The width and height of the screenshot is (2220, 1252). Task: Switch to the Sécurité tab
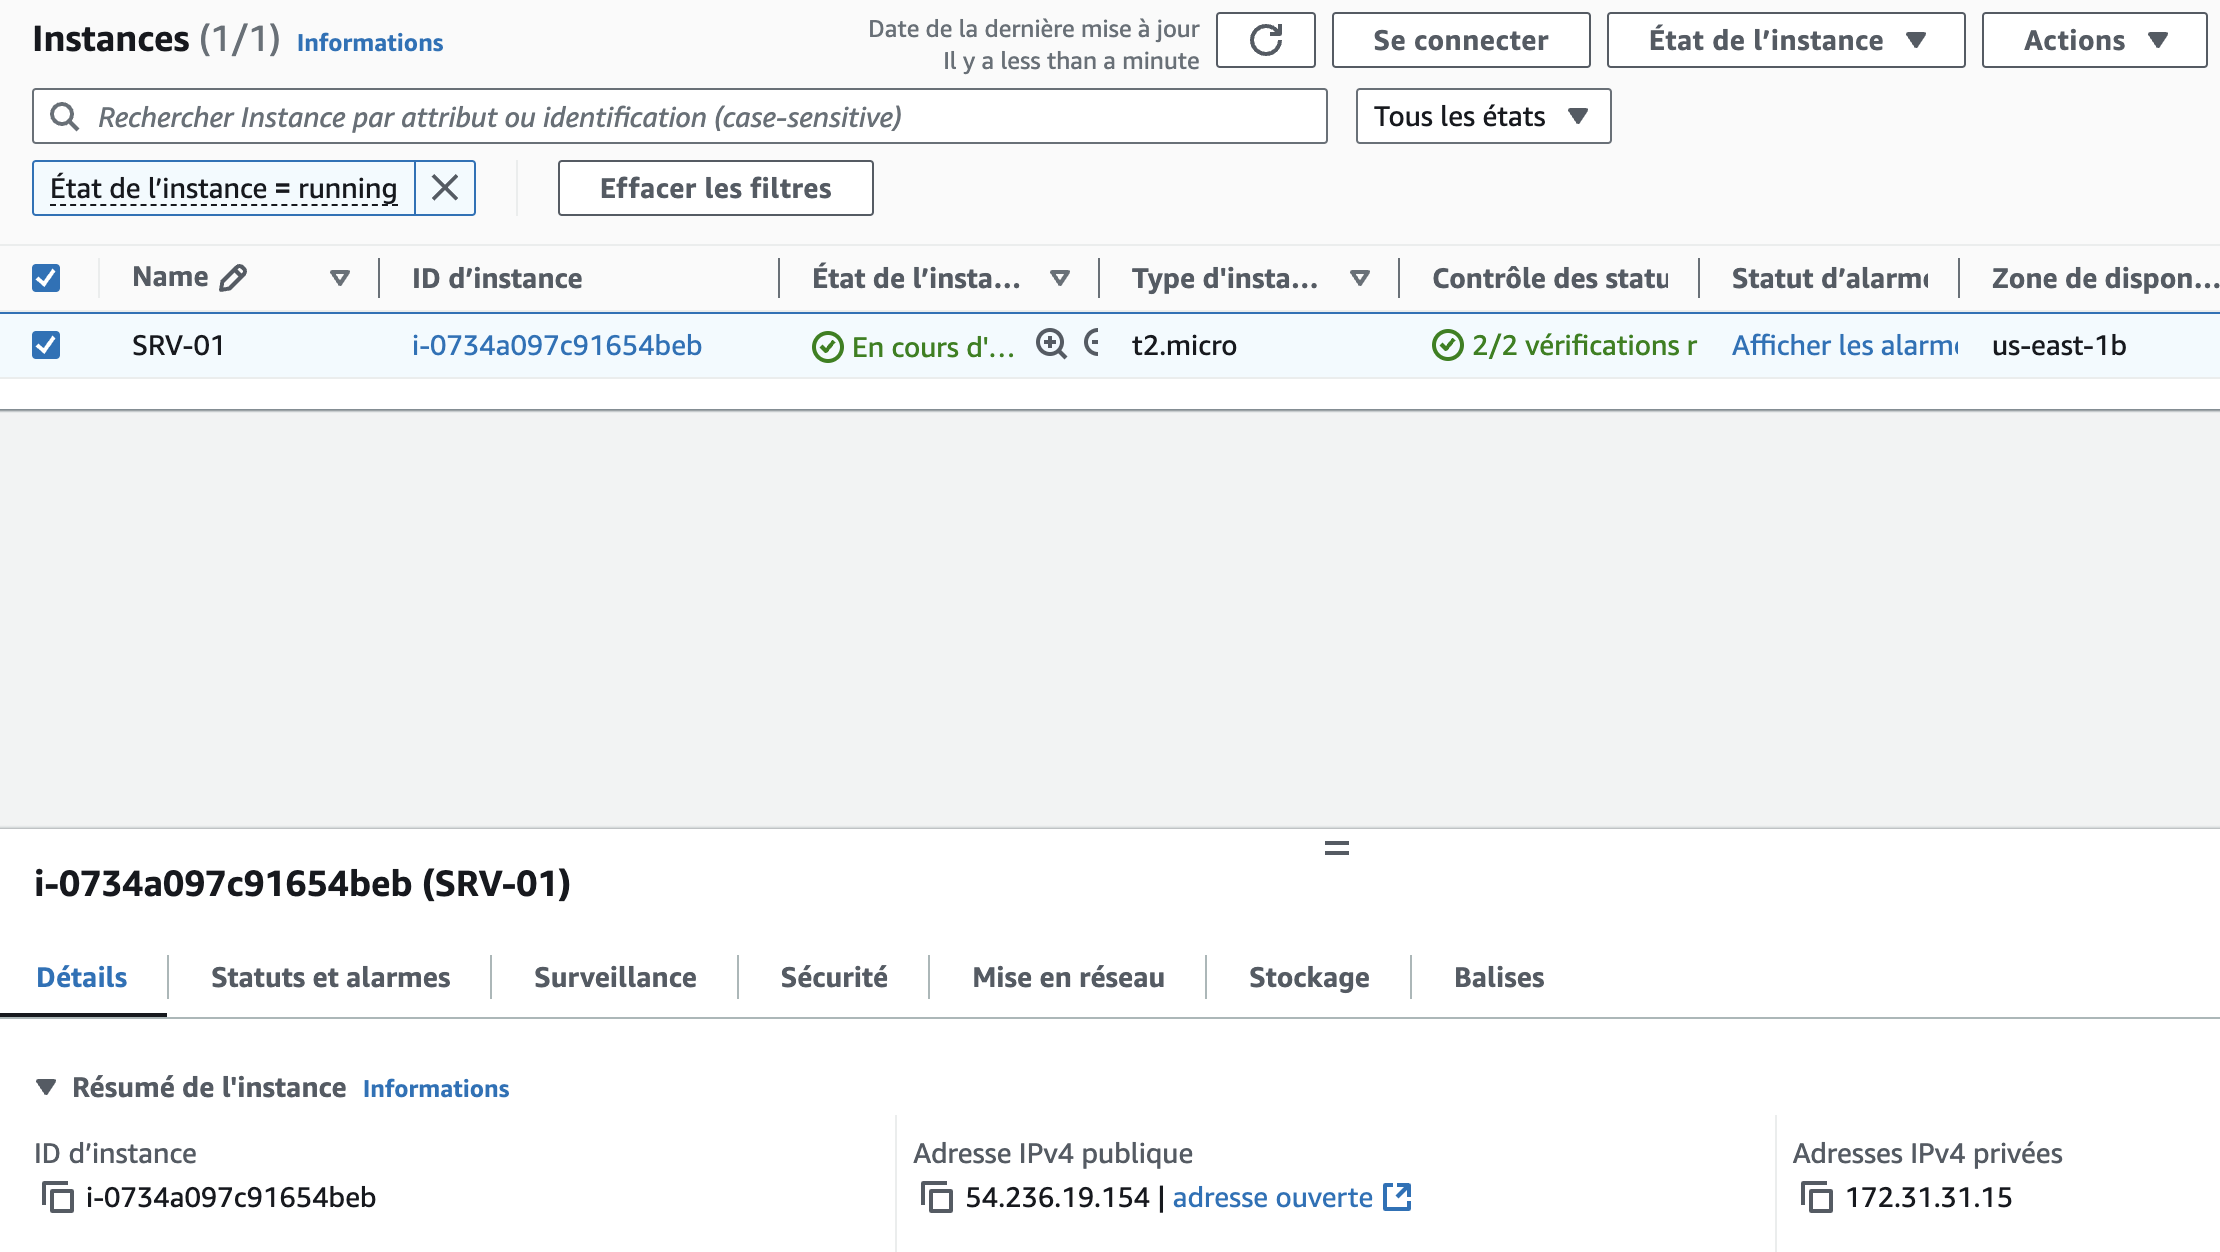coord(833,977)
